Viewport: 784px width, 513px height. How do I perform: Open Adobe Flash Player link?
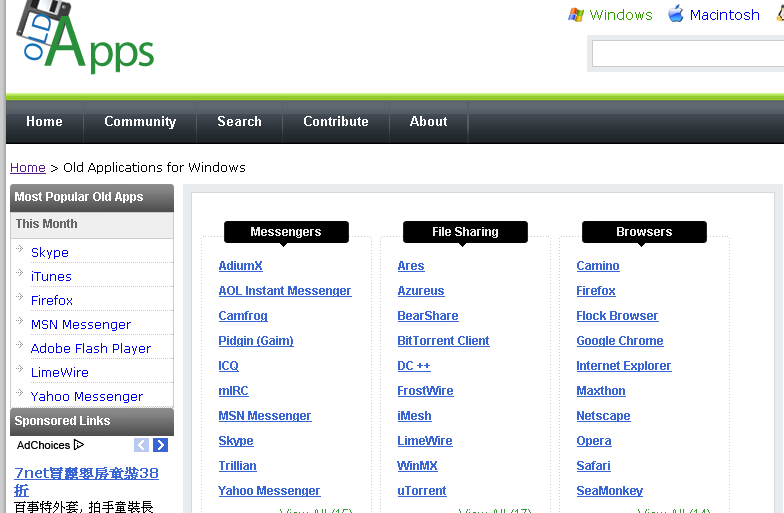click(x=90, y=348)
